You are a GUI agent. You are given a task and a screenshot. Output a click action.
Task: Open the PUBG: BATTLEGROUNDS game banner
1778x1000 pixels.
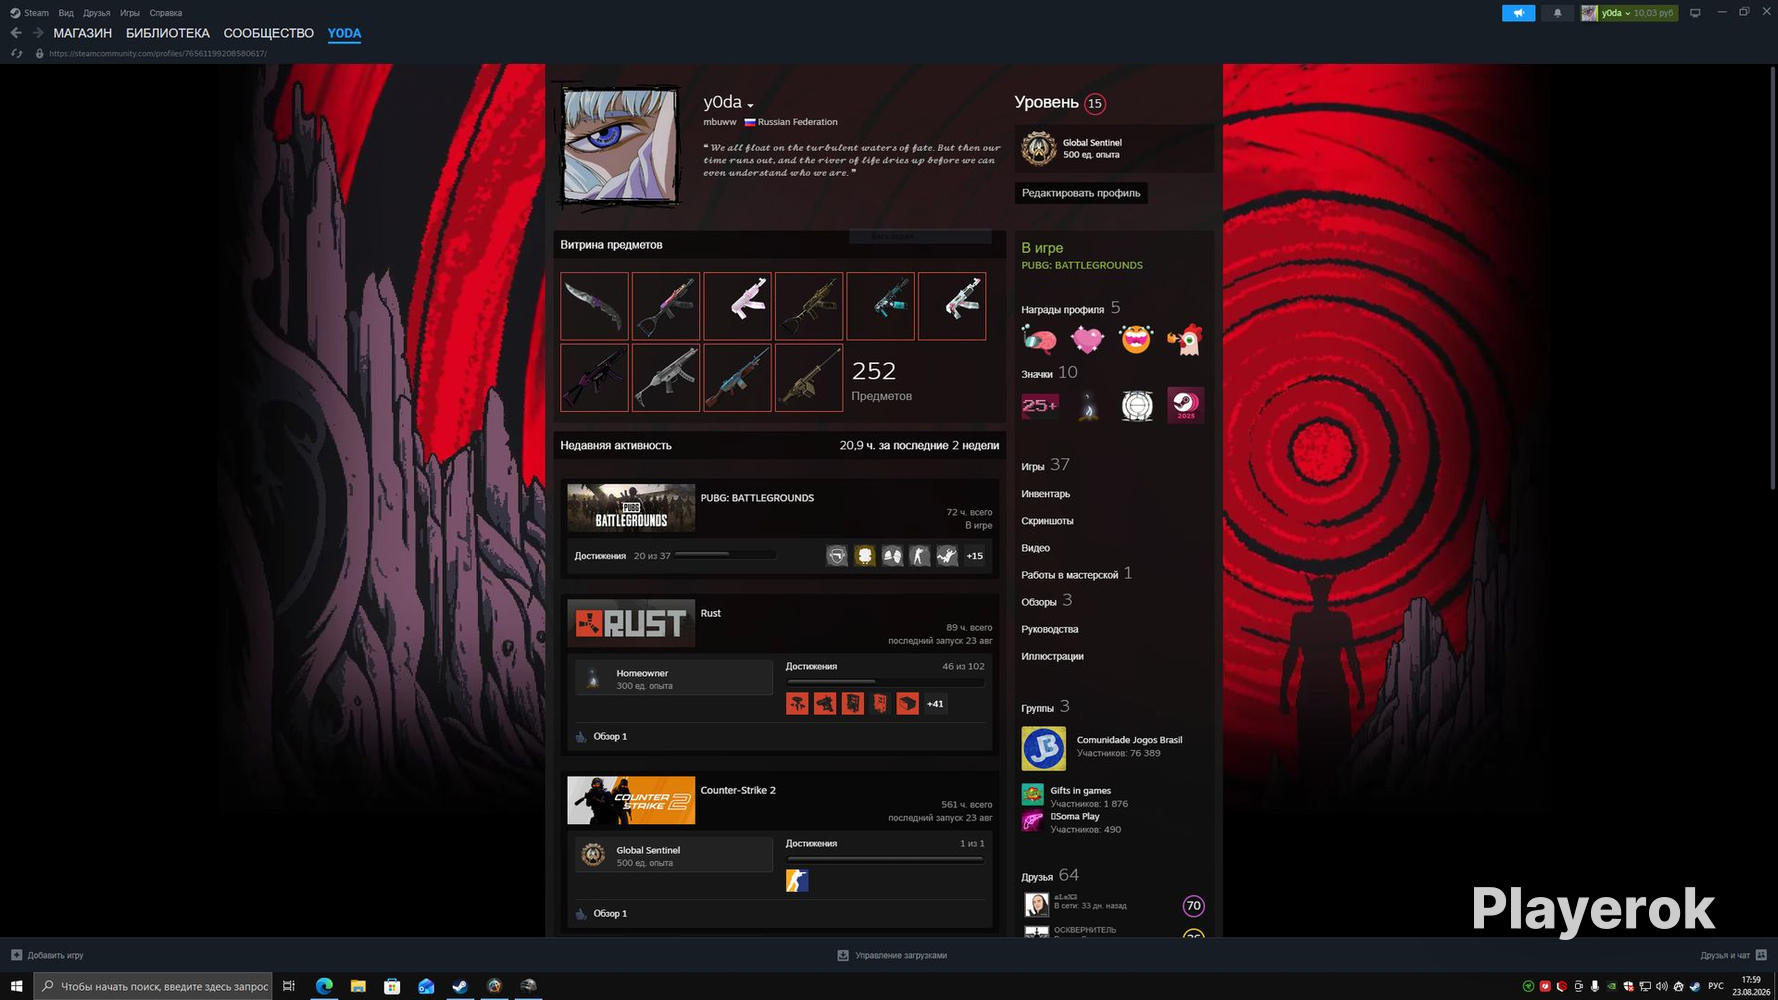click(x=631, y=508)
